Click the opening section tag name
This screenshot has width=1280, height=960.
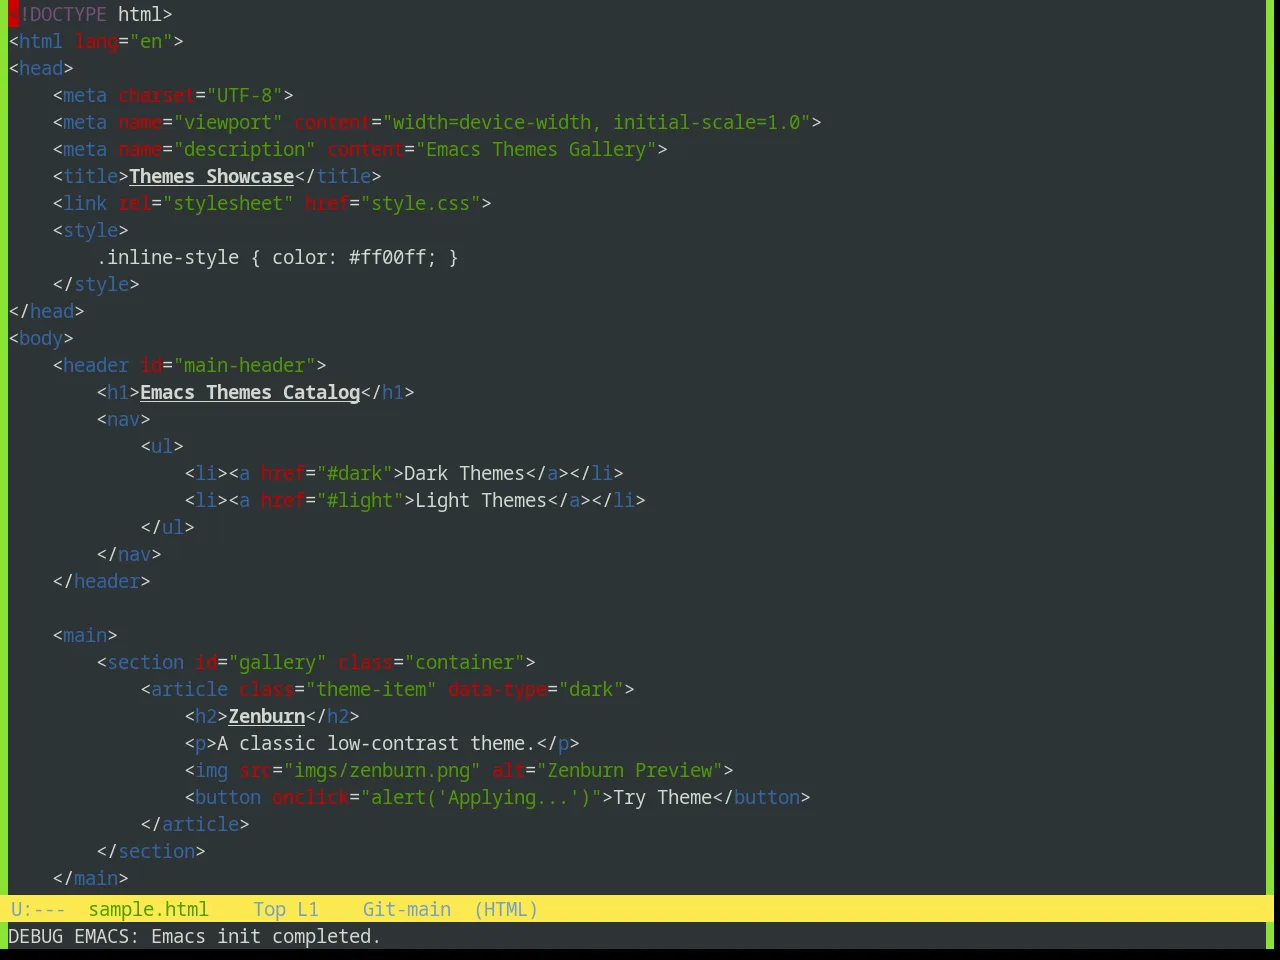pos(145,662)
